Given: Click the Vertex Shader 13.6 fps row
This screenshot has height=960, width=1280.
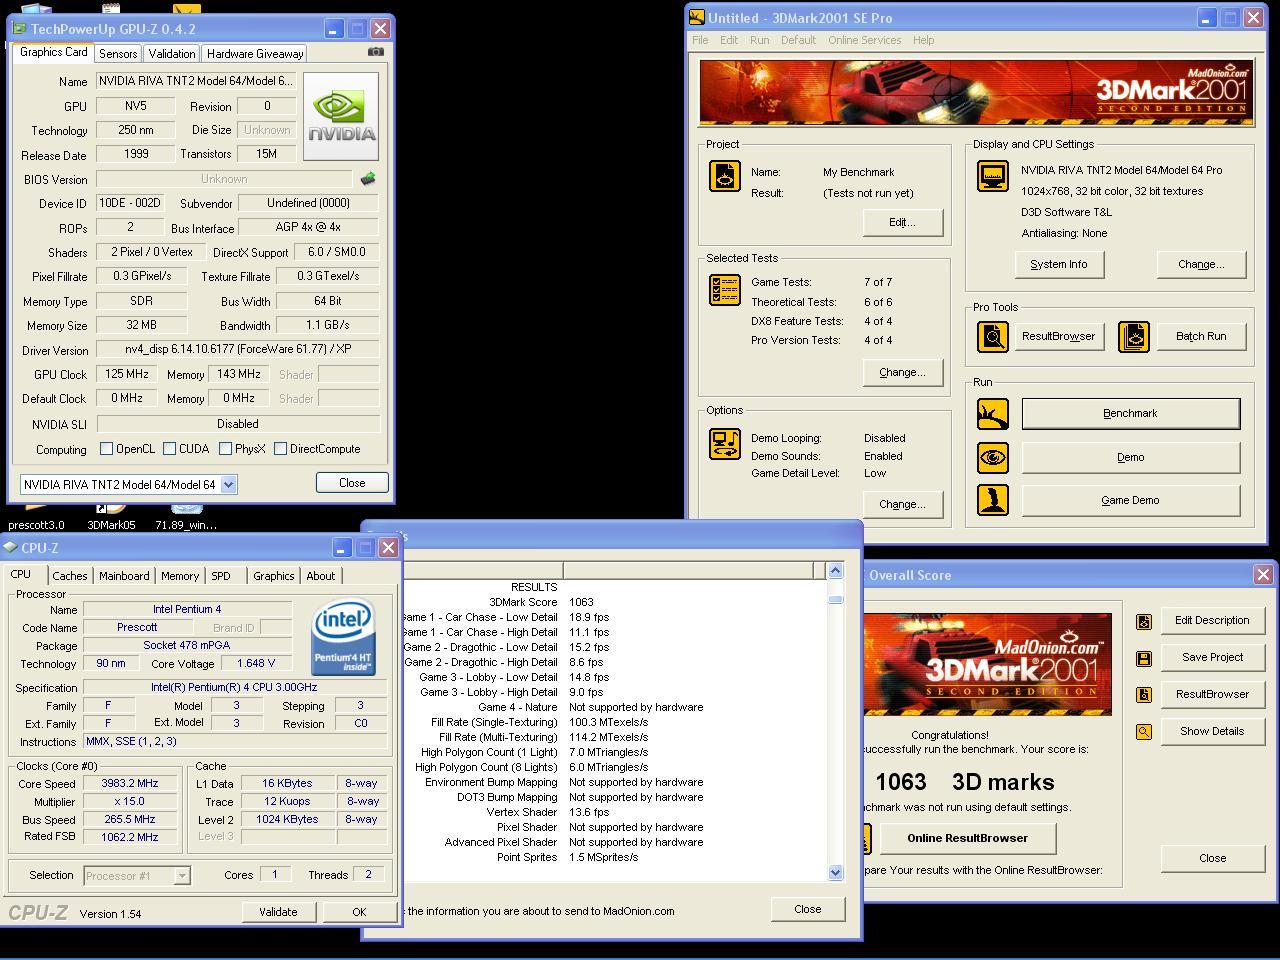Looking at the screenshot, I should tap(614, 812).
